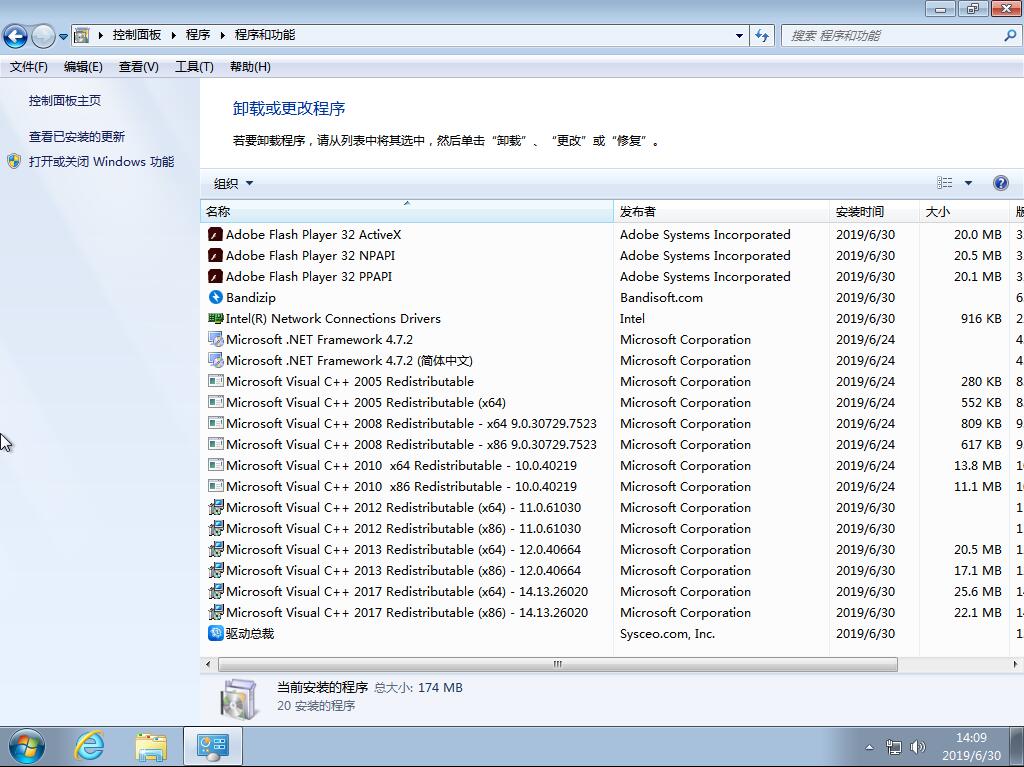Click the blue help question mark icon

click(1000, 183)
